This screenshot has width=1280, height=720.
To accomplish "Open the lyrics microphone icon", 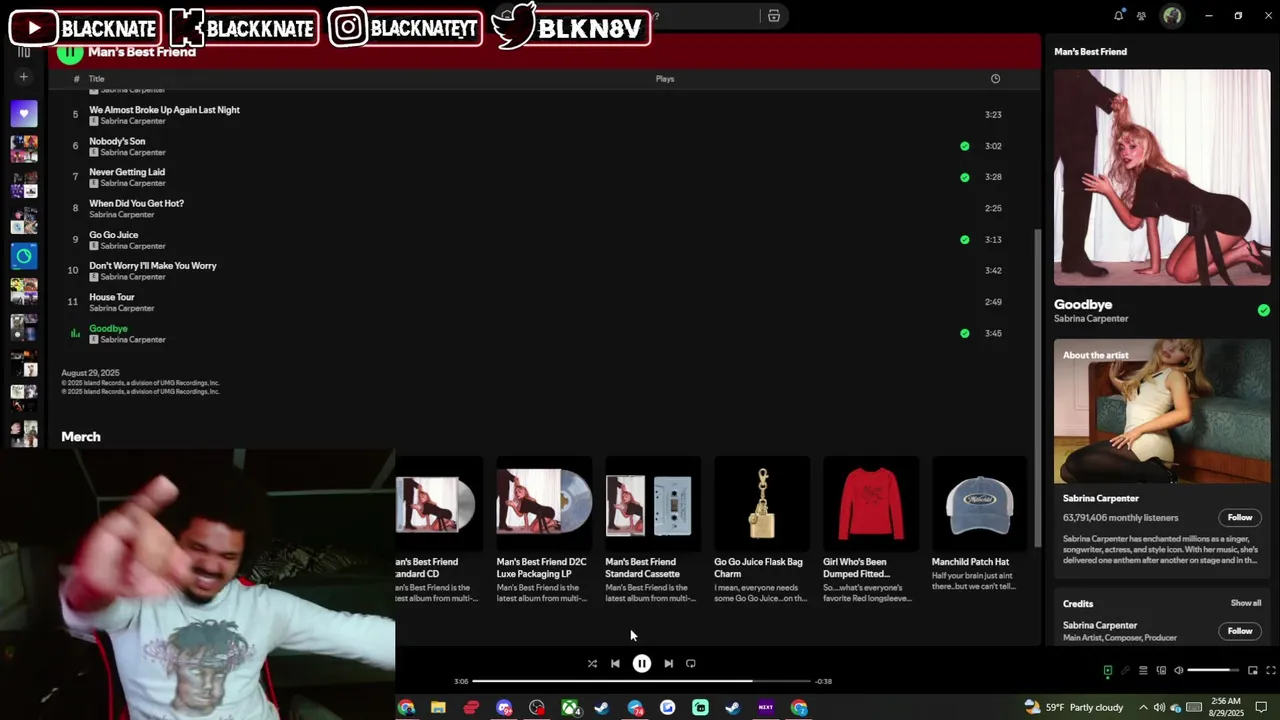I will click(1125, 670).
